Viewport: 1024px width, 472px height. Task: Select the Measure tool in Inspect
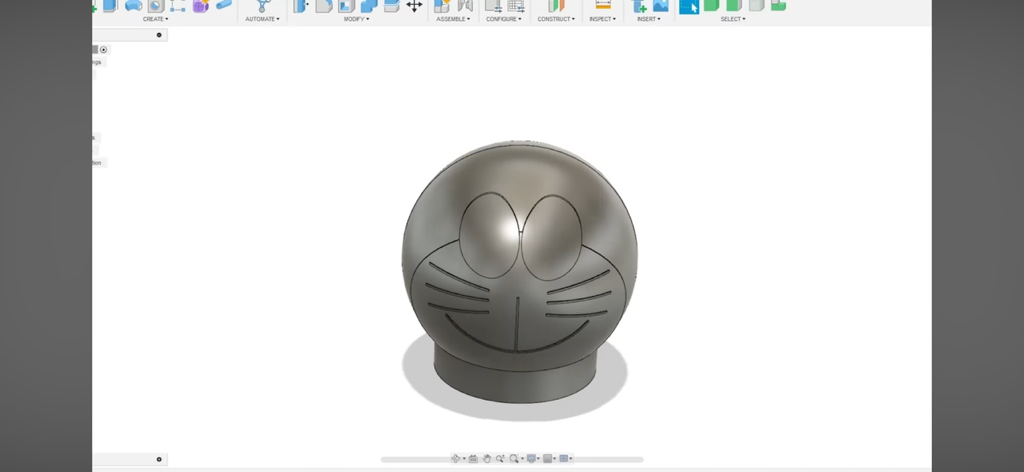(x=603, y=5)
